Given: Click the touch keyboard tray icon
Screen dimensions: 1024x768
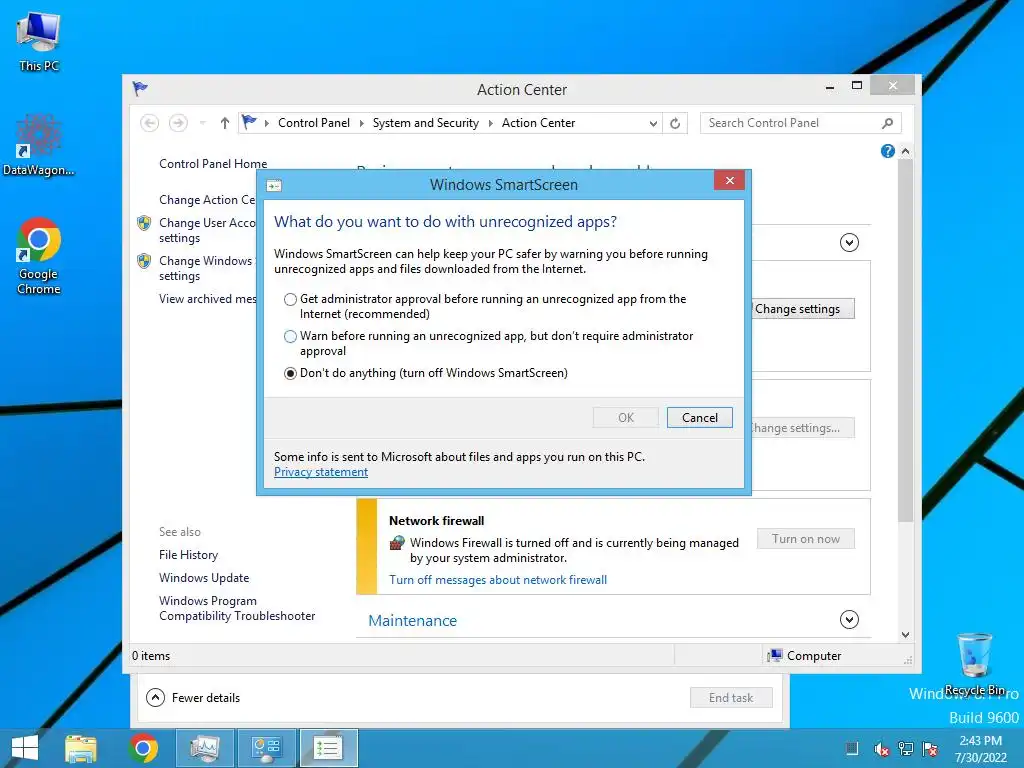Looking at the screenshot, I should (x=852, y=749).
